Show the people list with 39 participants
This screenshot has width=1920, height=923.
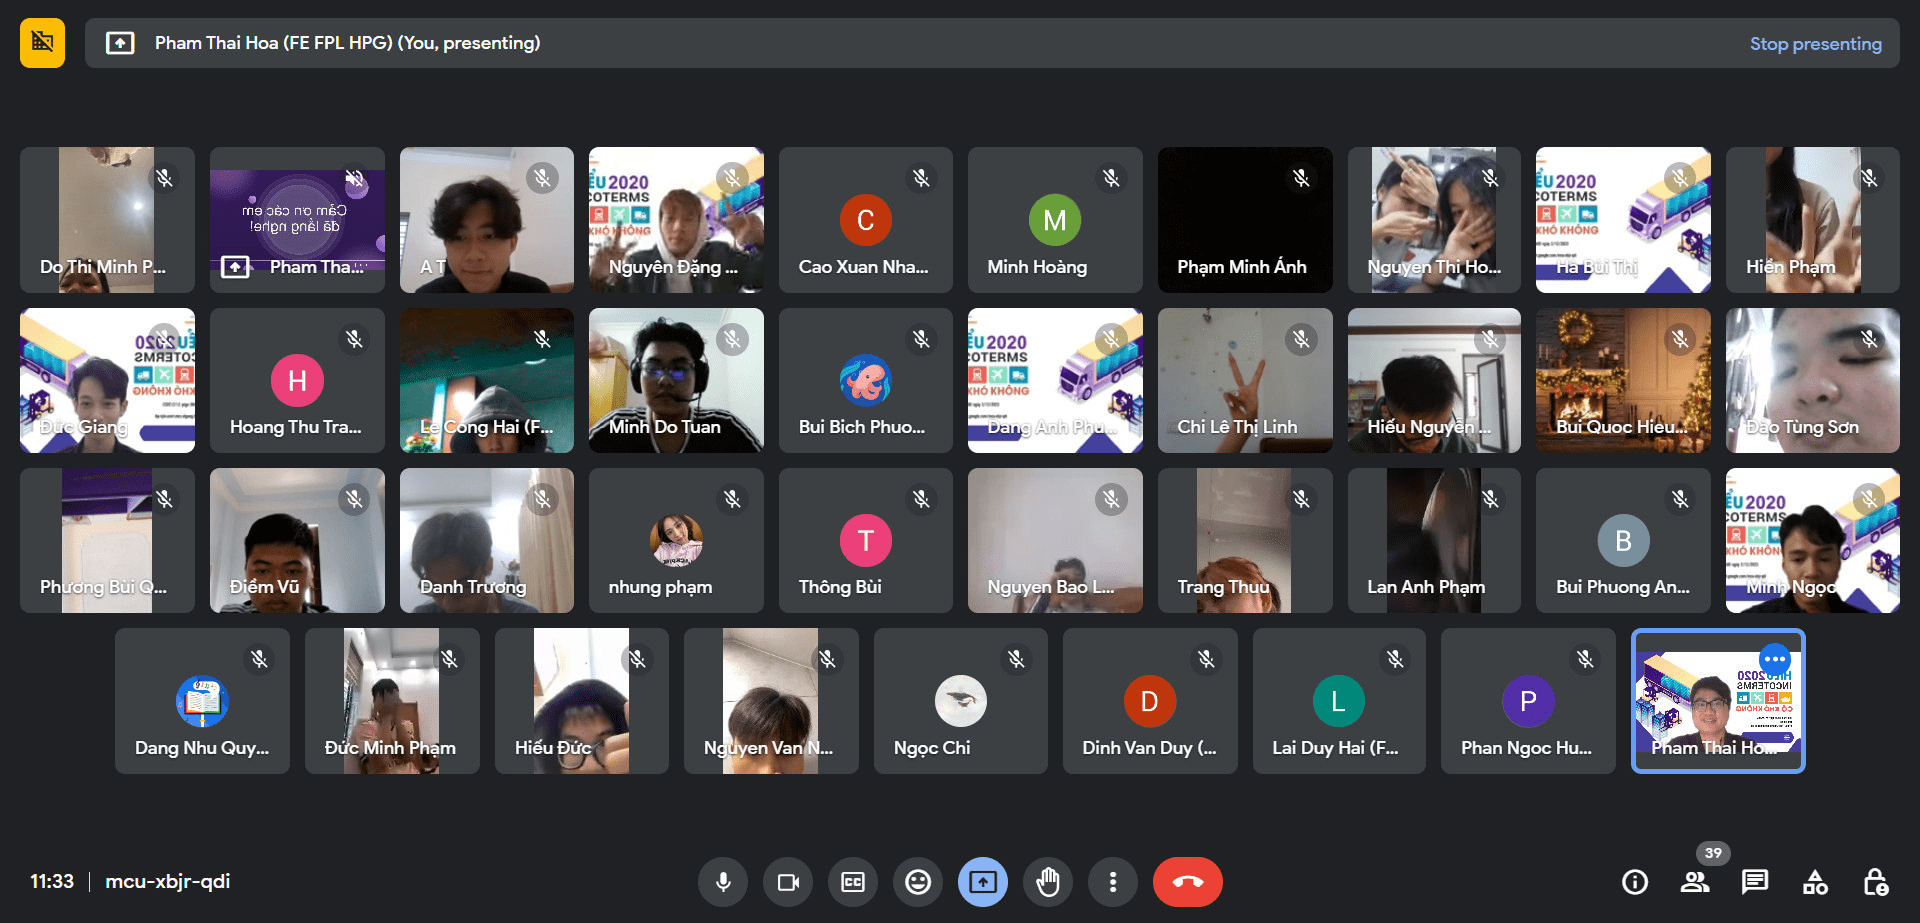pos(1695,882)
